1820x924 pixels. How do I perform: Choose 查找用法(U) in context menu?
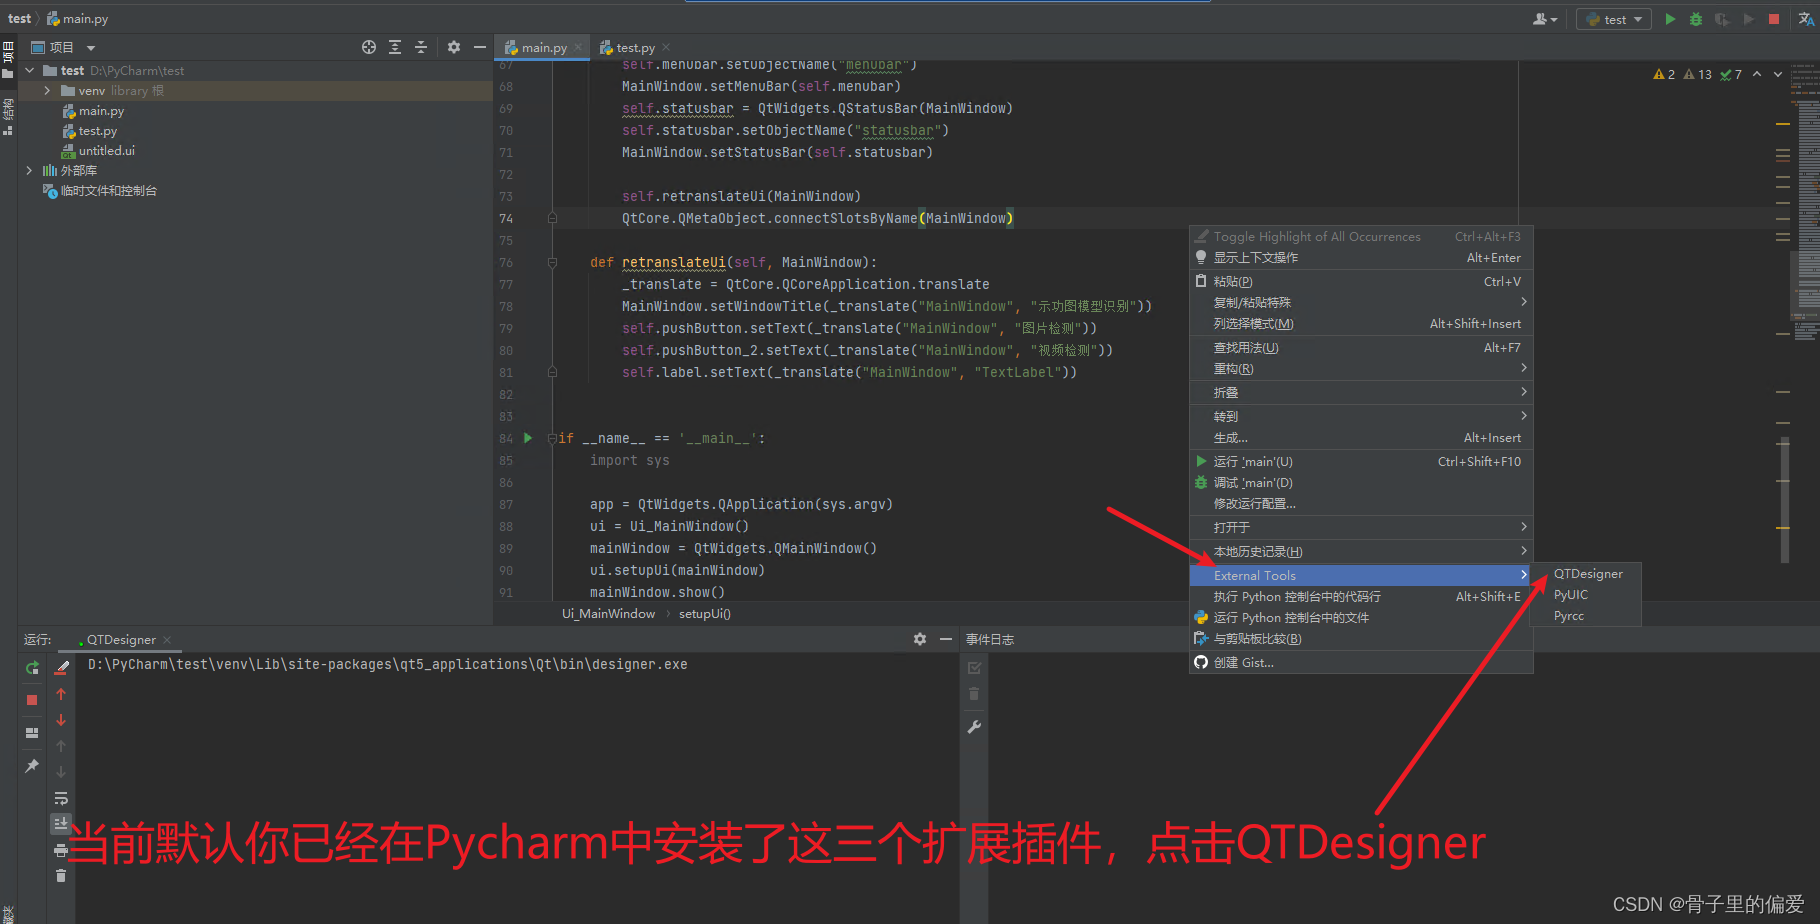(x=1360, y=348)
